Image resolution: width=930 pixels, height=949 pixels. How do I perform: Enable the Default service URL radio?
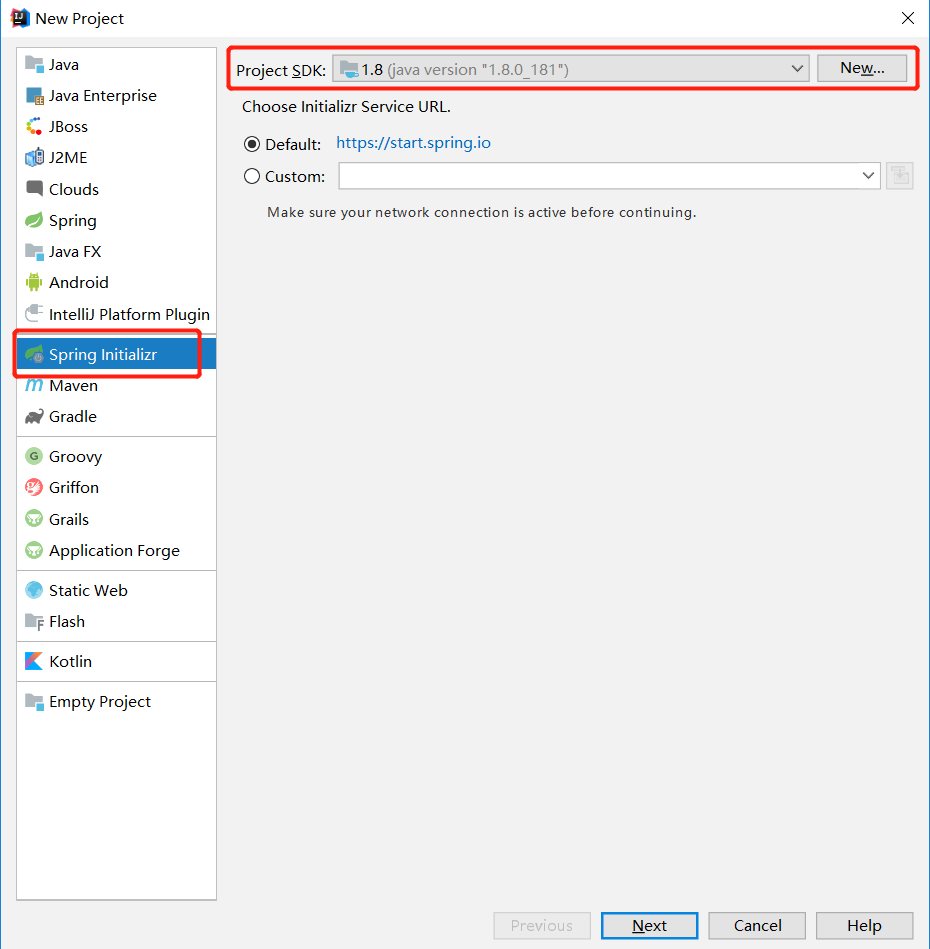click(252, 144)
